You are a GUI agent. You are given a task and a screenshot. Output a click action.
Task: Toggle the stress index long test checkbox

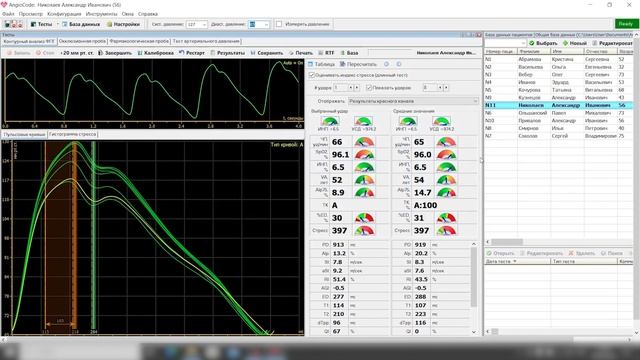[312, 75]
